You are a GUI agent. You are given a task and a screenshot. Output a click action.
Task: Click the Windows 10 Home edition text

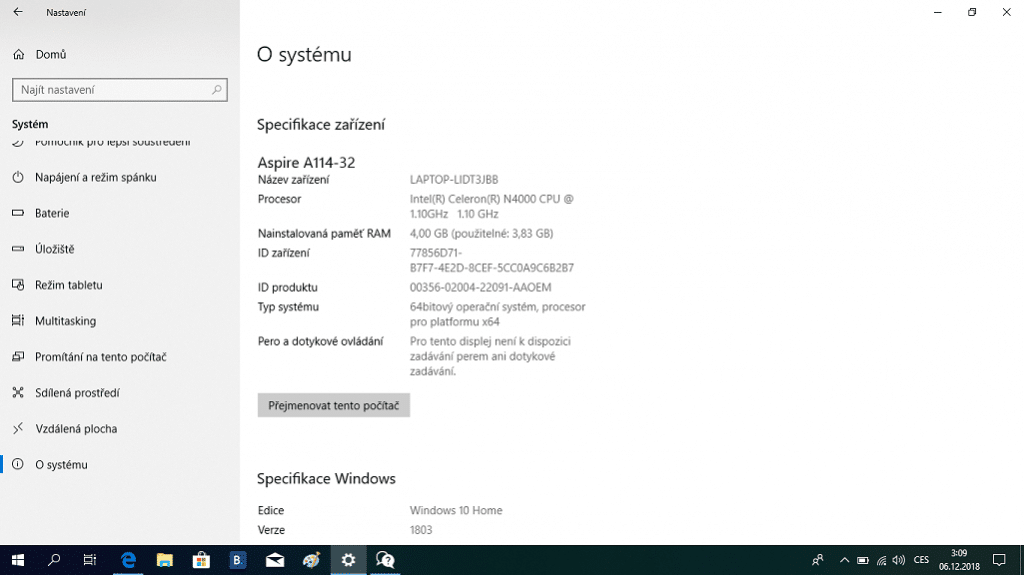456,510
